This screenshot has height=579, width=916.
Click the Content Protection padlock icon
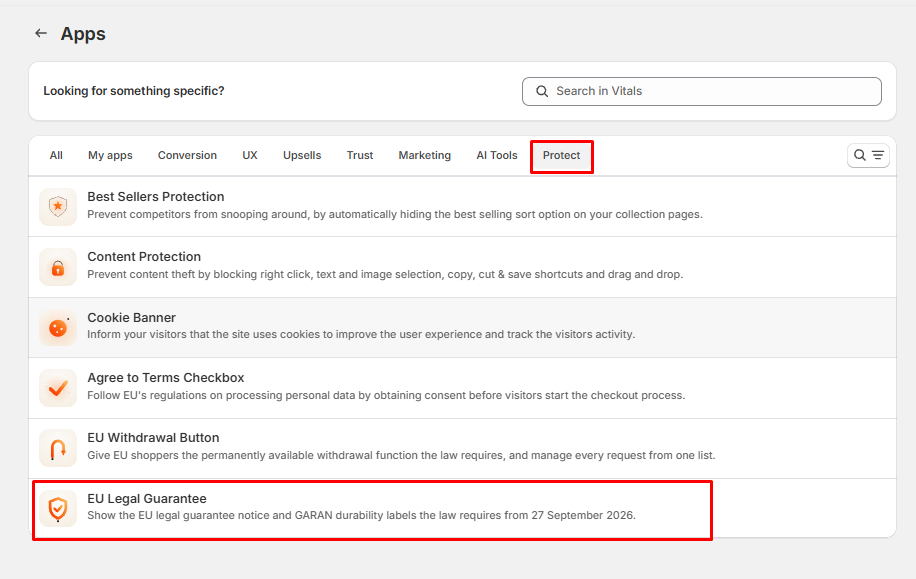coord(58,268)
